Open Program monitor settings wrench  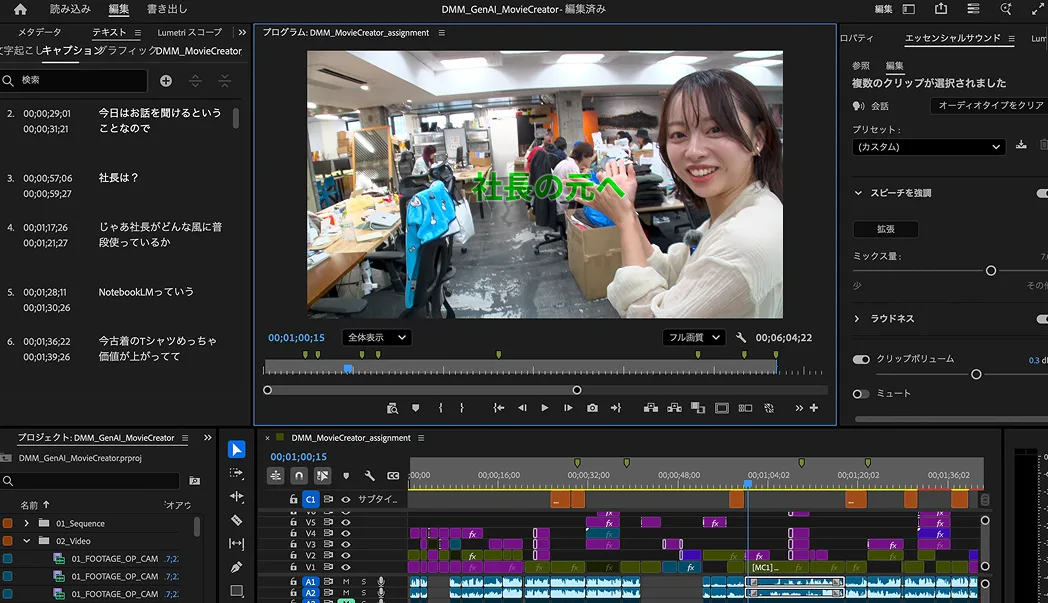[741, 338]
